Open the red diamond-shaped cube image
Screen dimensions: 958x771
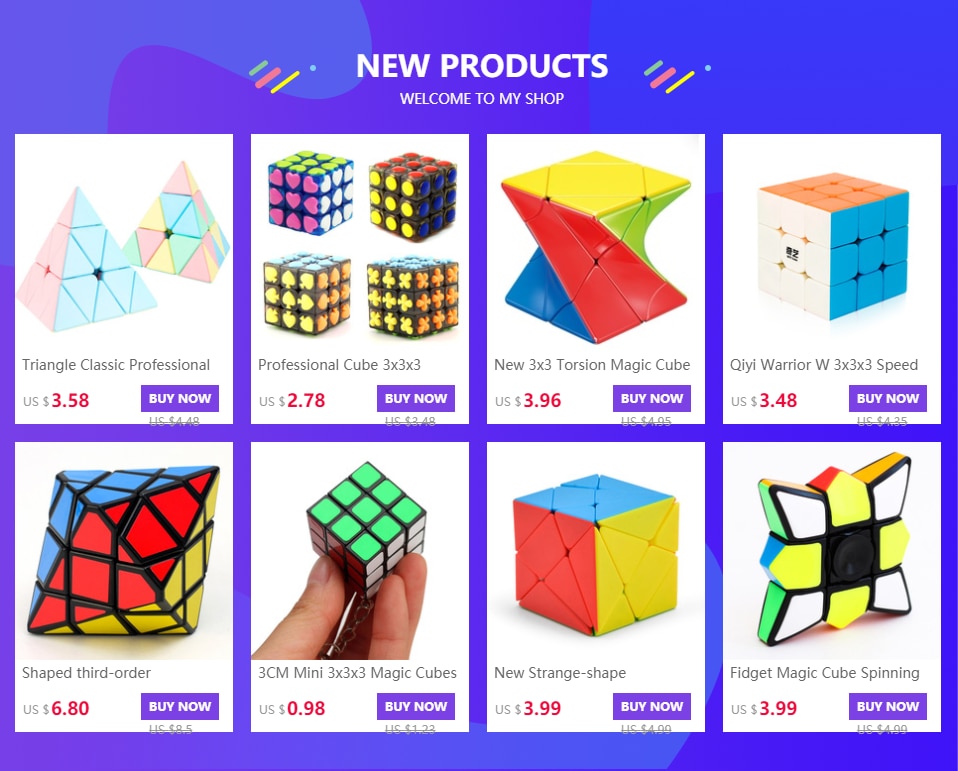(x=124, y=551)
